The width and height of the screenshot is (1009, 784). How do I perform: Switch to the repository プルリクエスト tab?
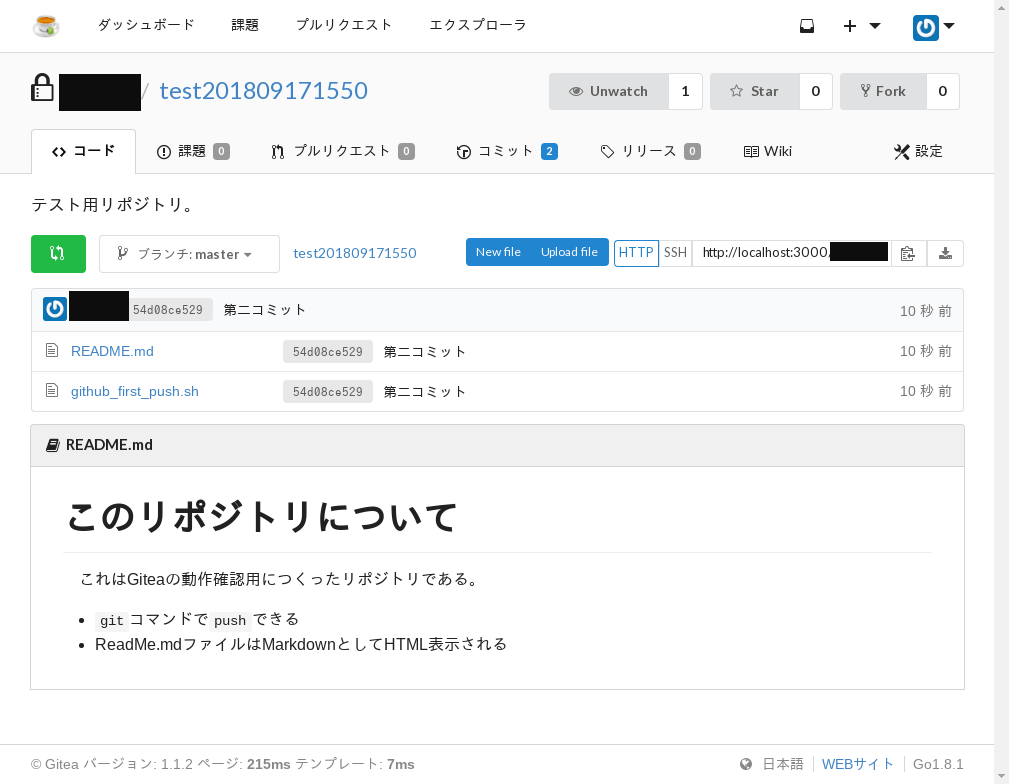[342, 151]
